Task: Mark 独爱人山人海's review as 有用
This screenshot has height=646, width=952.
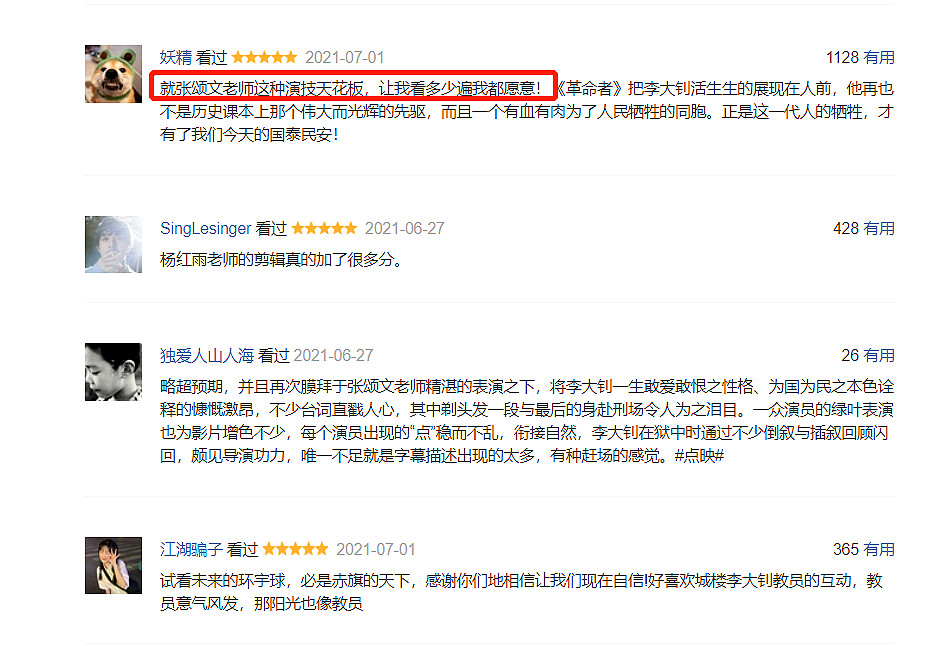Action: coord(879,356)
